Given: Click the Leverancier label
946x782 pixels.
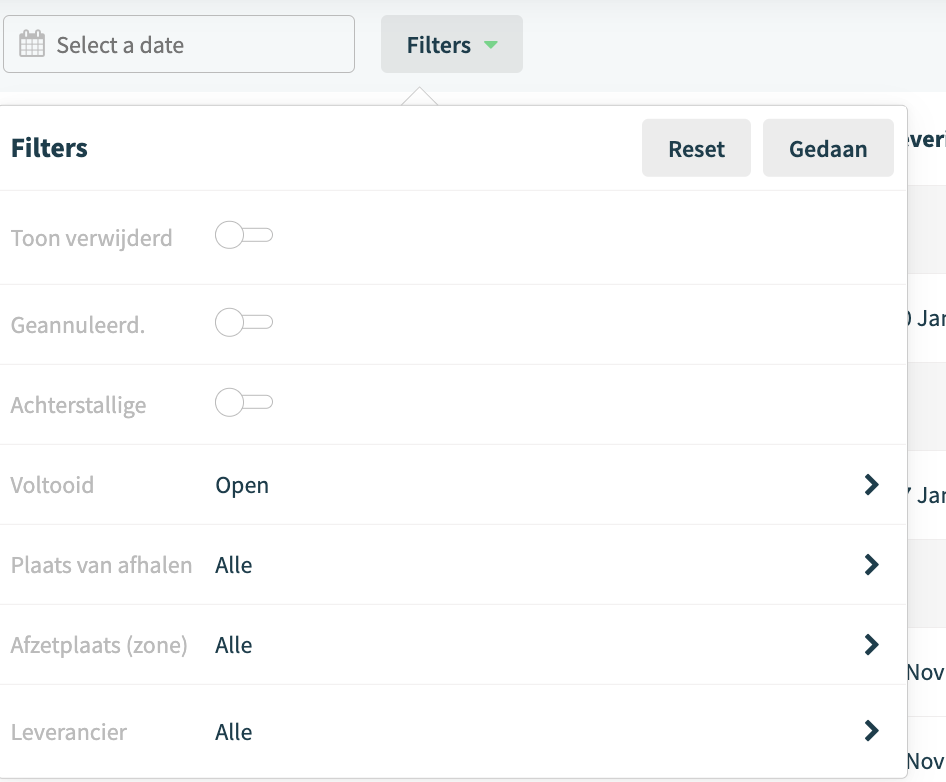Looking at the screenshot, I should 69,732.
